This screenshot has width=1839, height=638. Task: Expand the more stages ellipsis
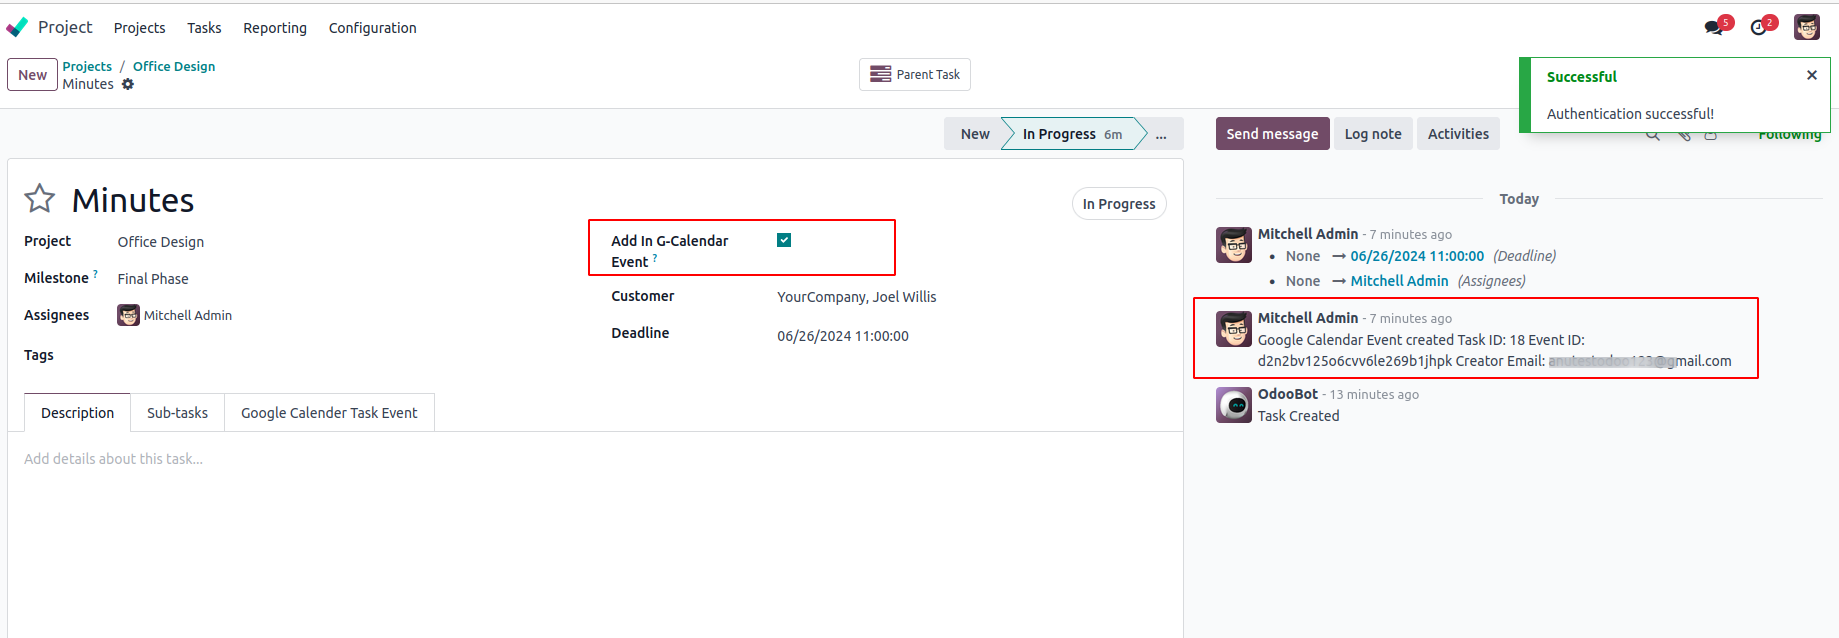click(1161, 134)
